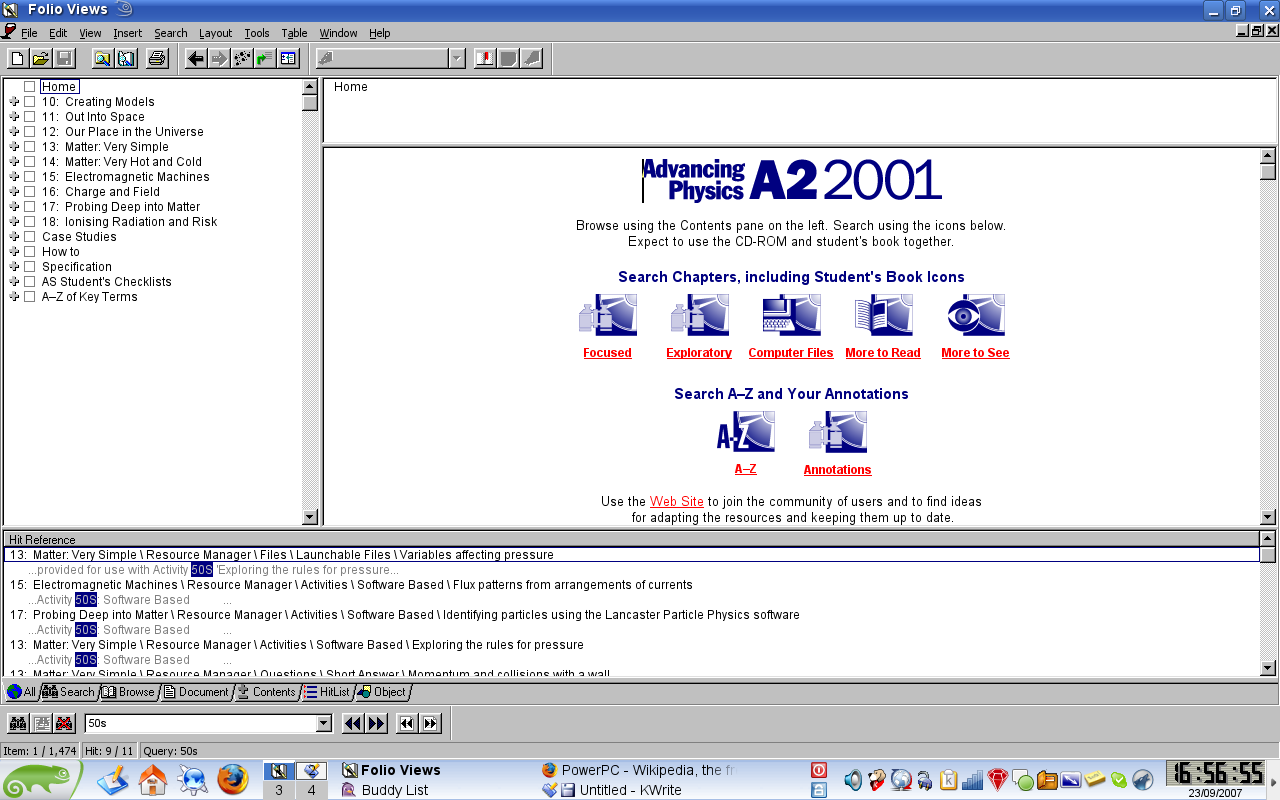Viewport: 1280px width, 800px height.
Task: Expand the AS Student's Checklists node
Action: click(x=14, y=282)
